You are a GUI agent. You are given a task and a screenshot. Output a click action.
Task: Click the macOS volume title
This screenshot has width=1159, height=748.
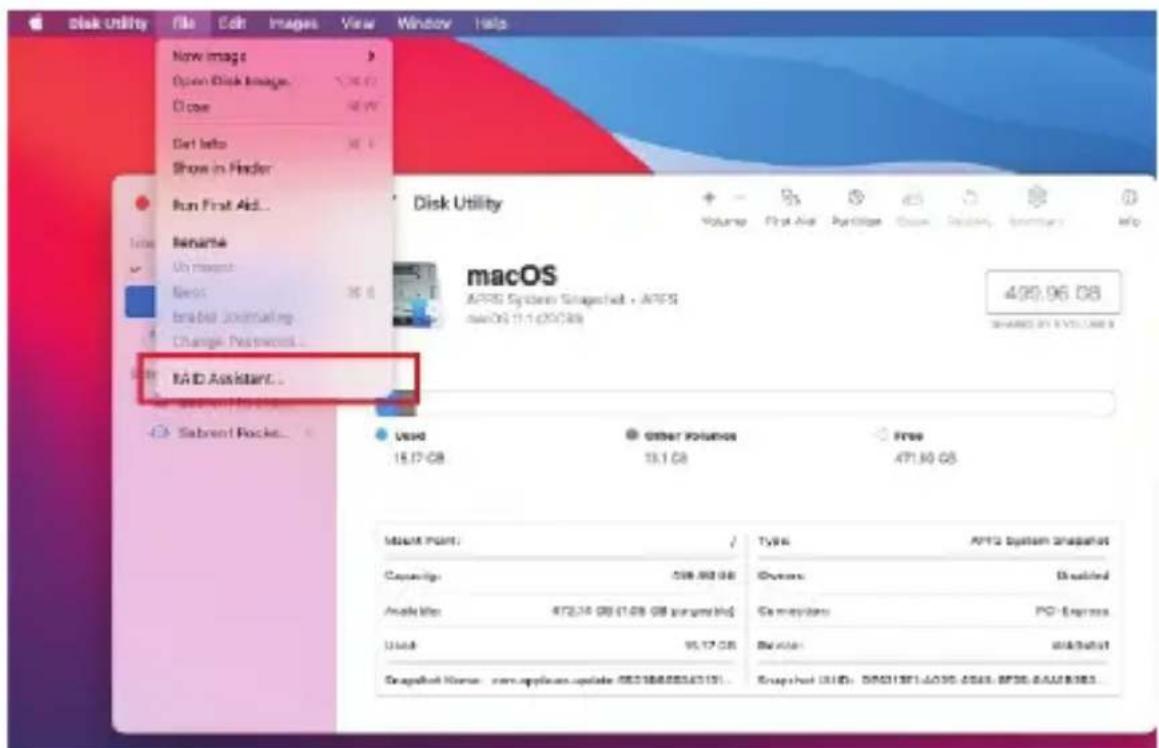coord(511,276)
